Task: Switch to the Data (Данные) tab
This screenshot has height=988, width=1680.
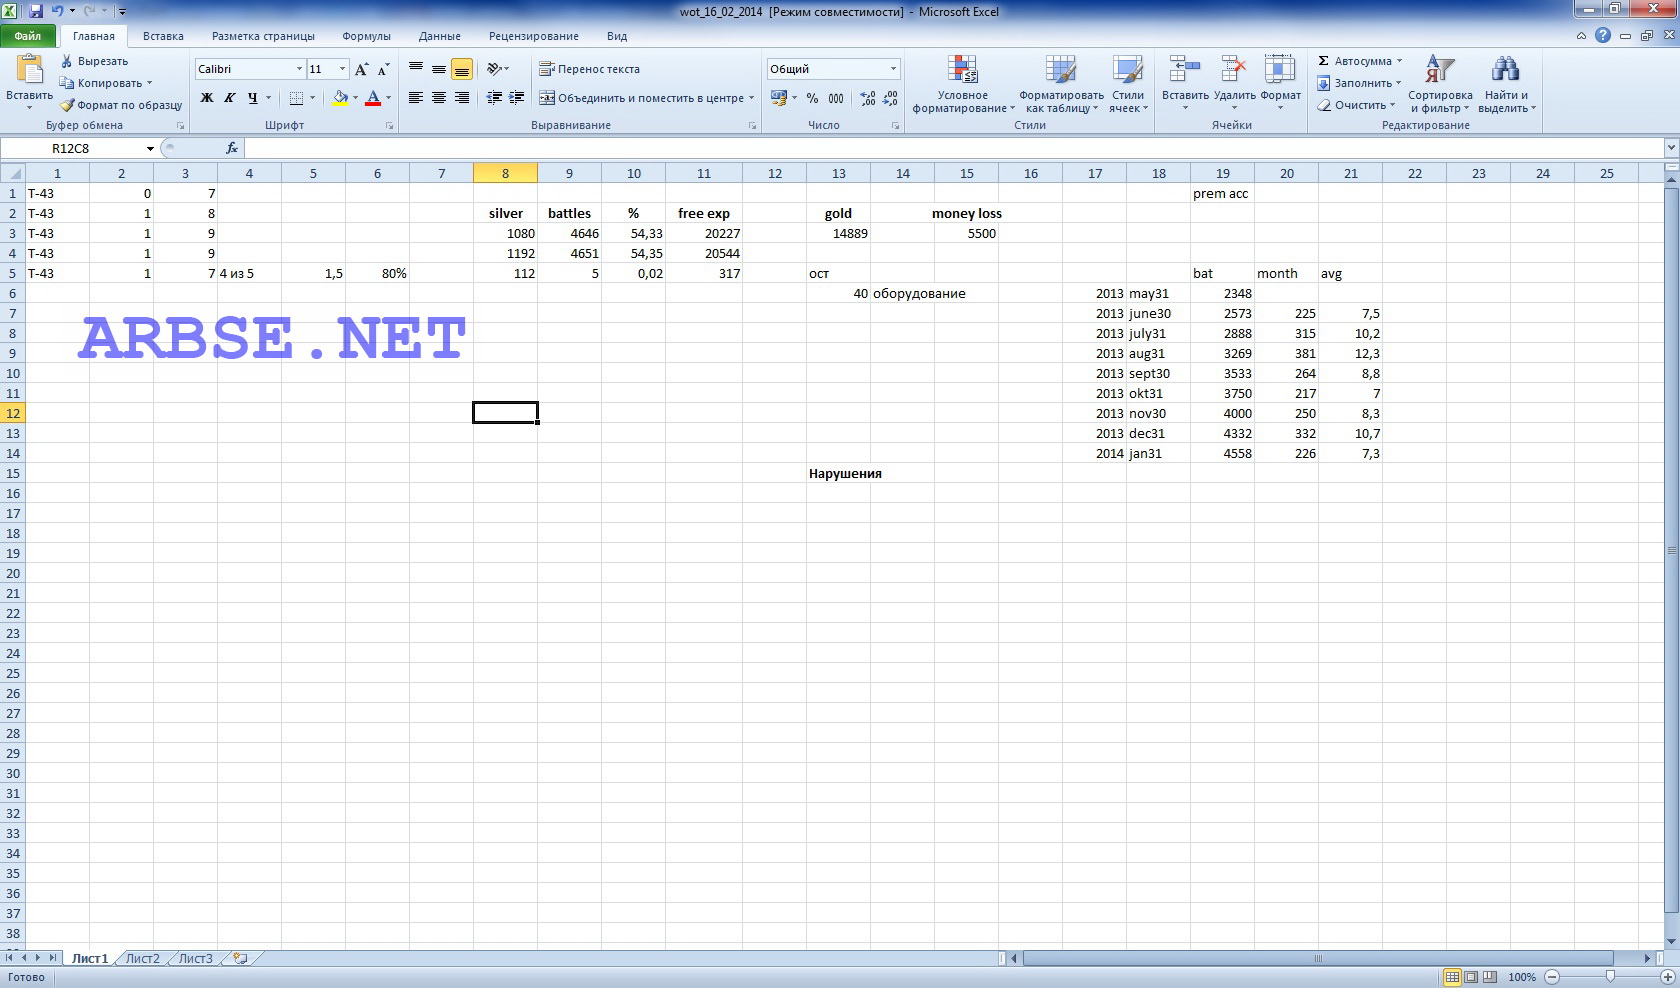Action: coord(440,36)
